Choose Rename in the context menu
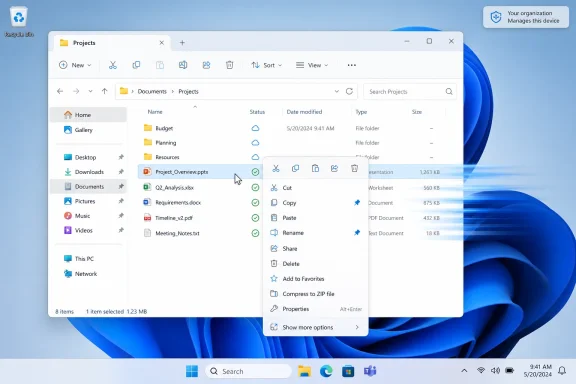Image resolution: width=576 pixels, height=384 pixels. pos(316,233)
